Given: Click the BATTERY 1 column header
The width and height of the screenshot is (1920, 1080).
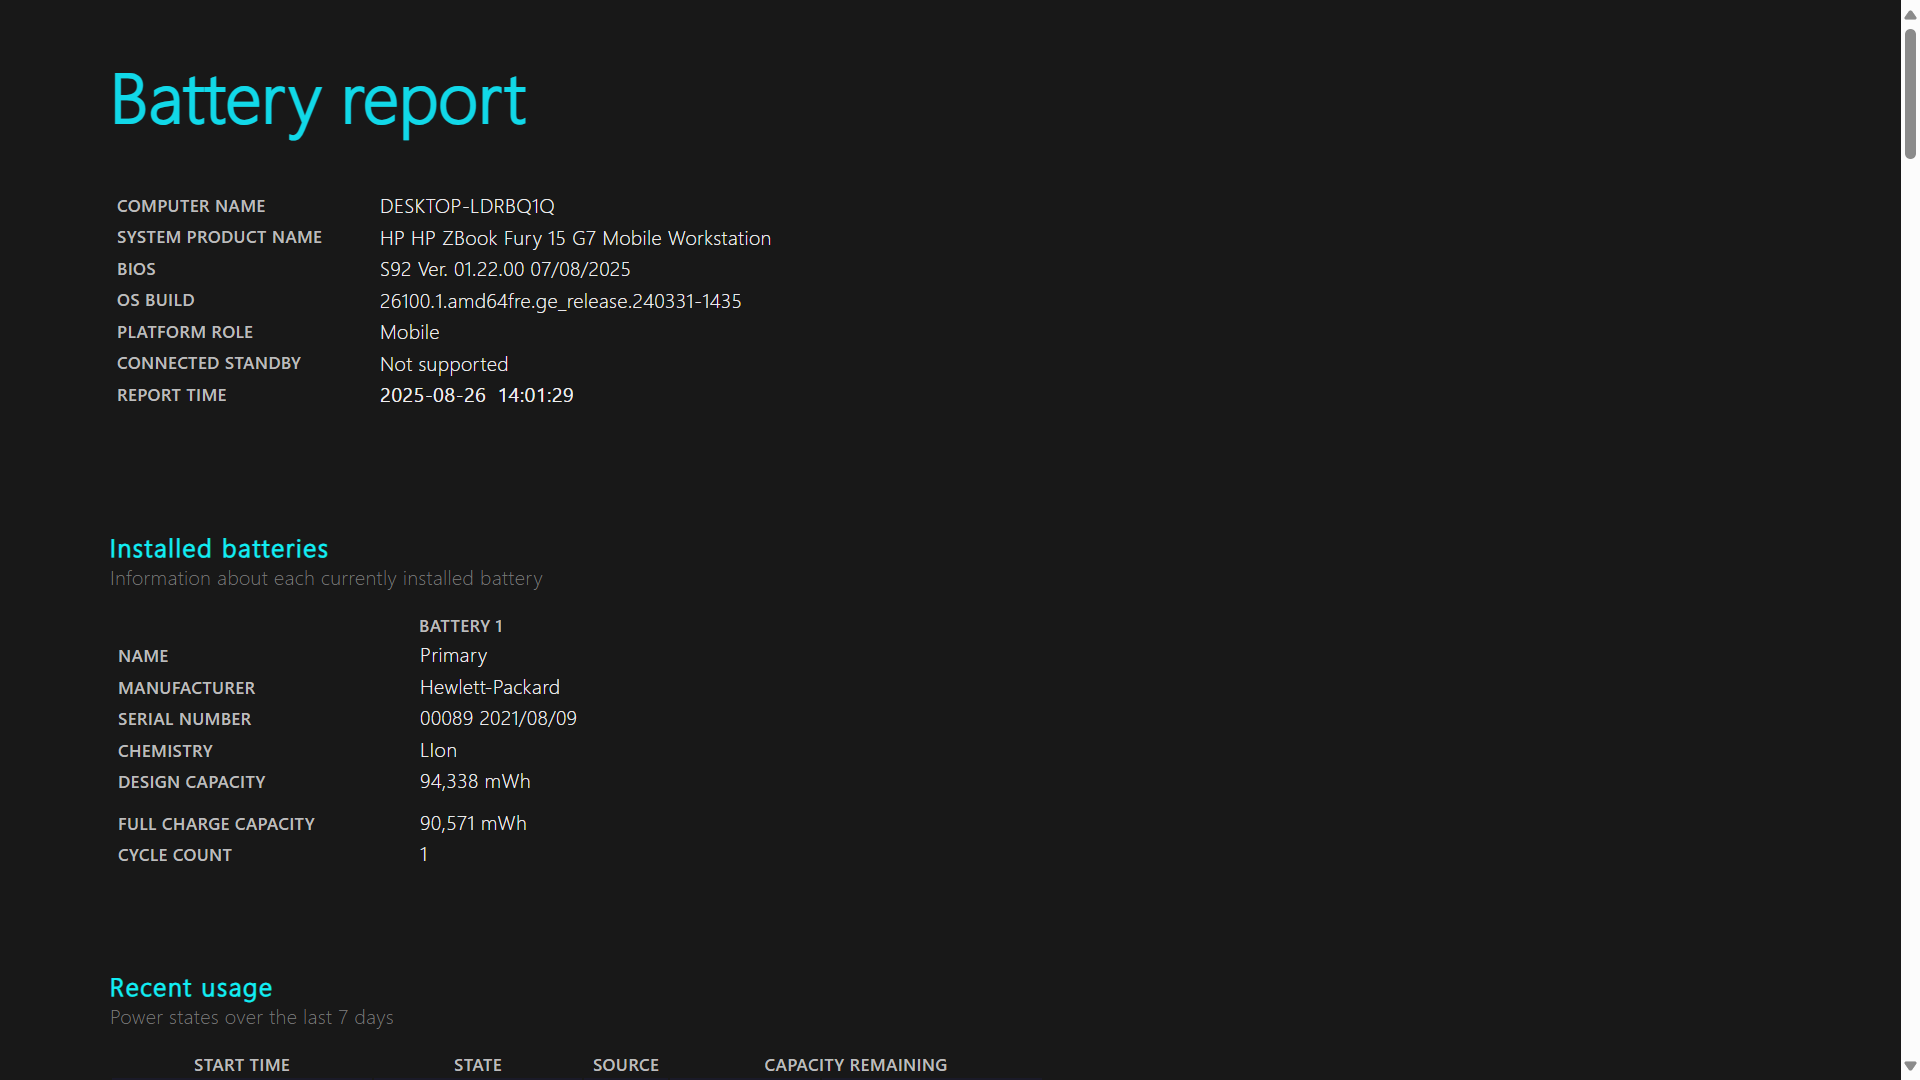Looking at the screenshot, I should [x=461, y=626].
